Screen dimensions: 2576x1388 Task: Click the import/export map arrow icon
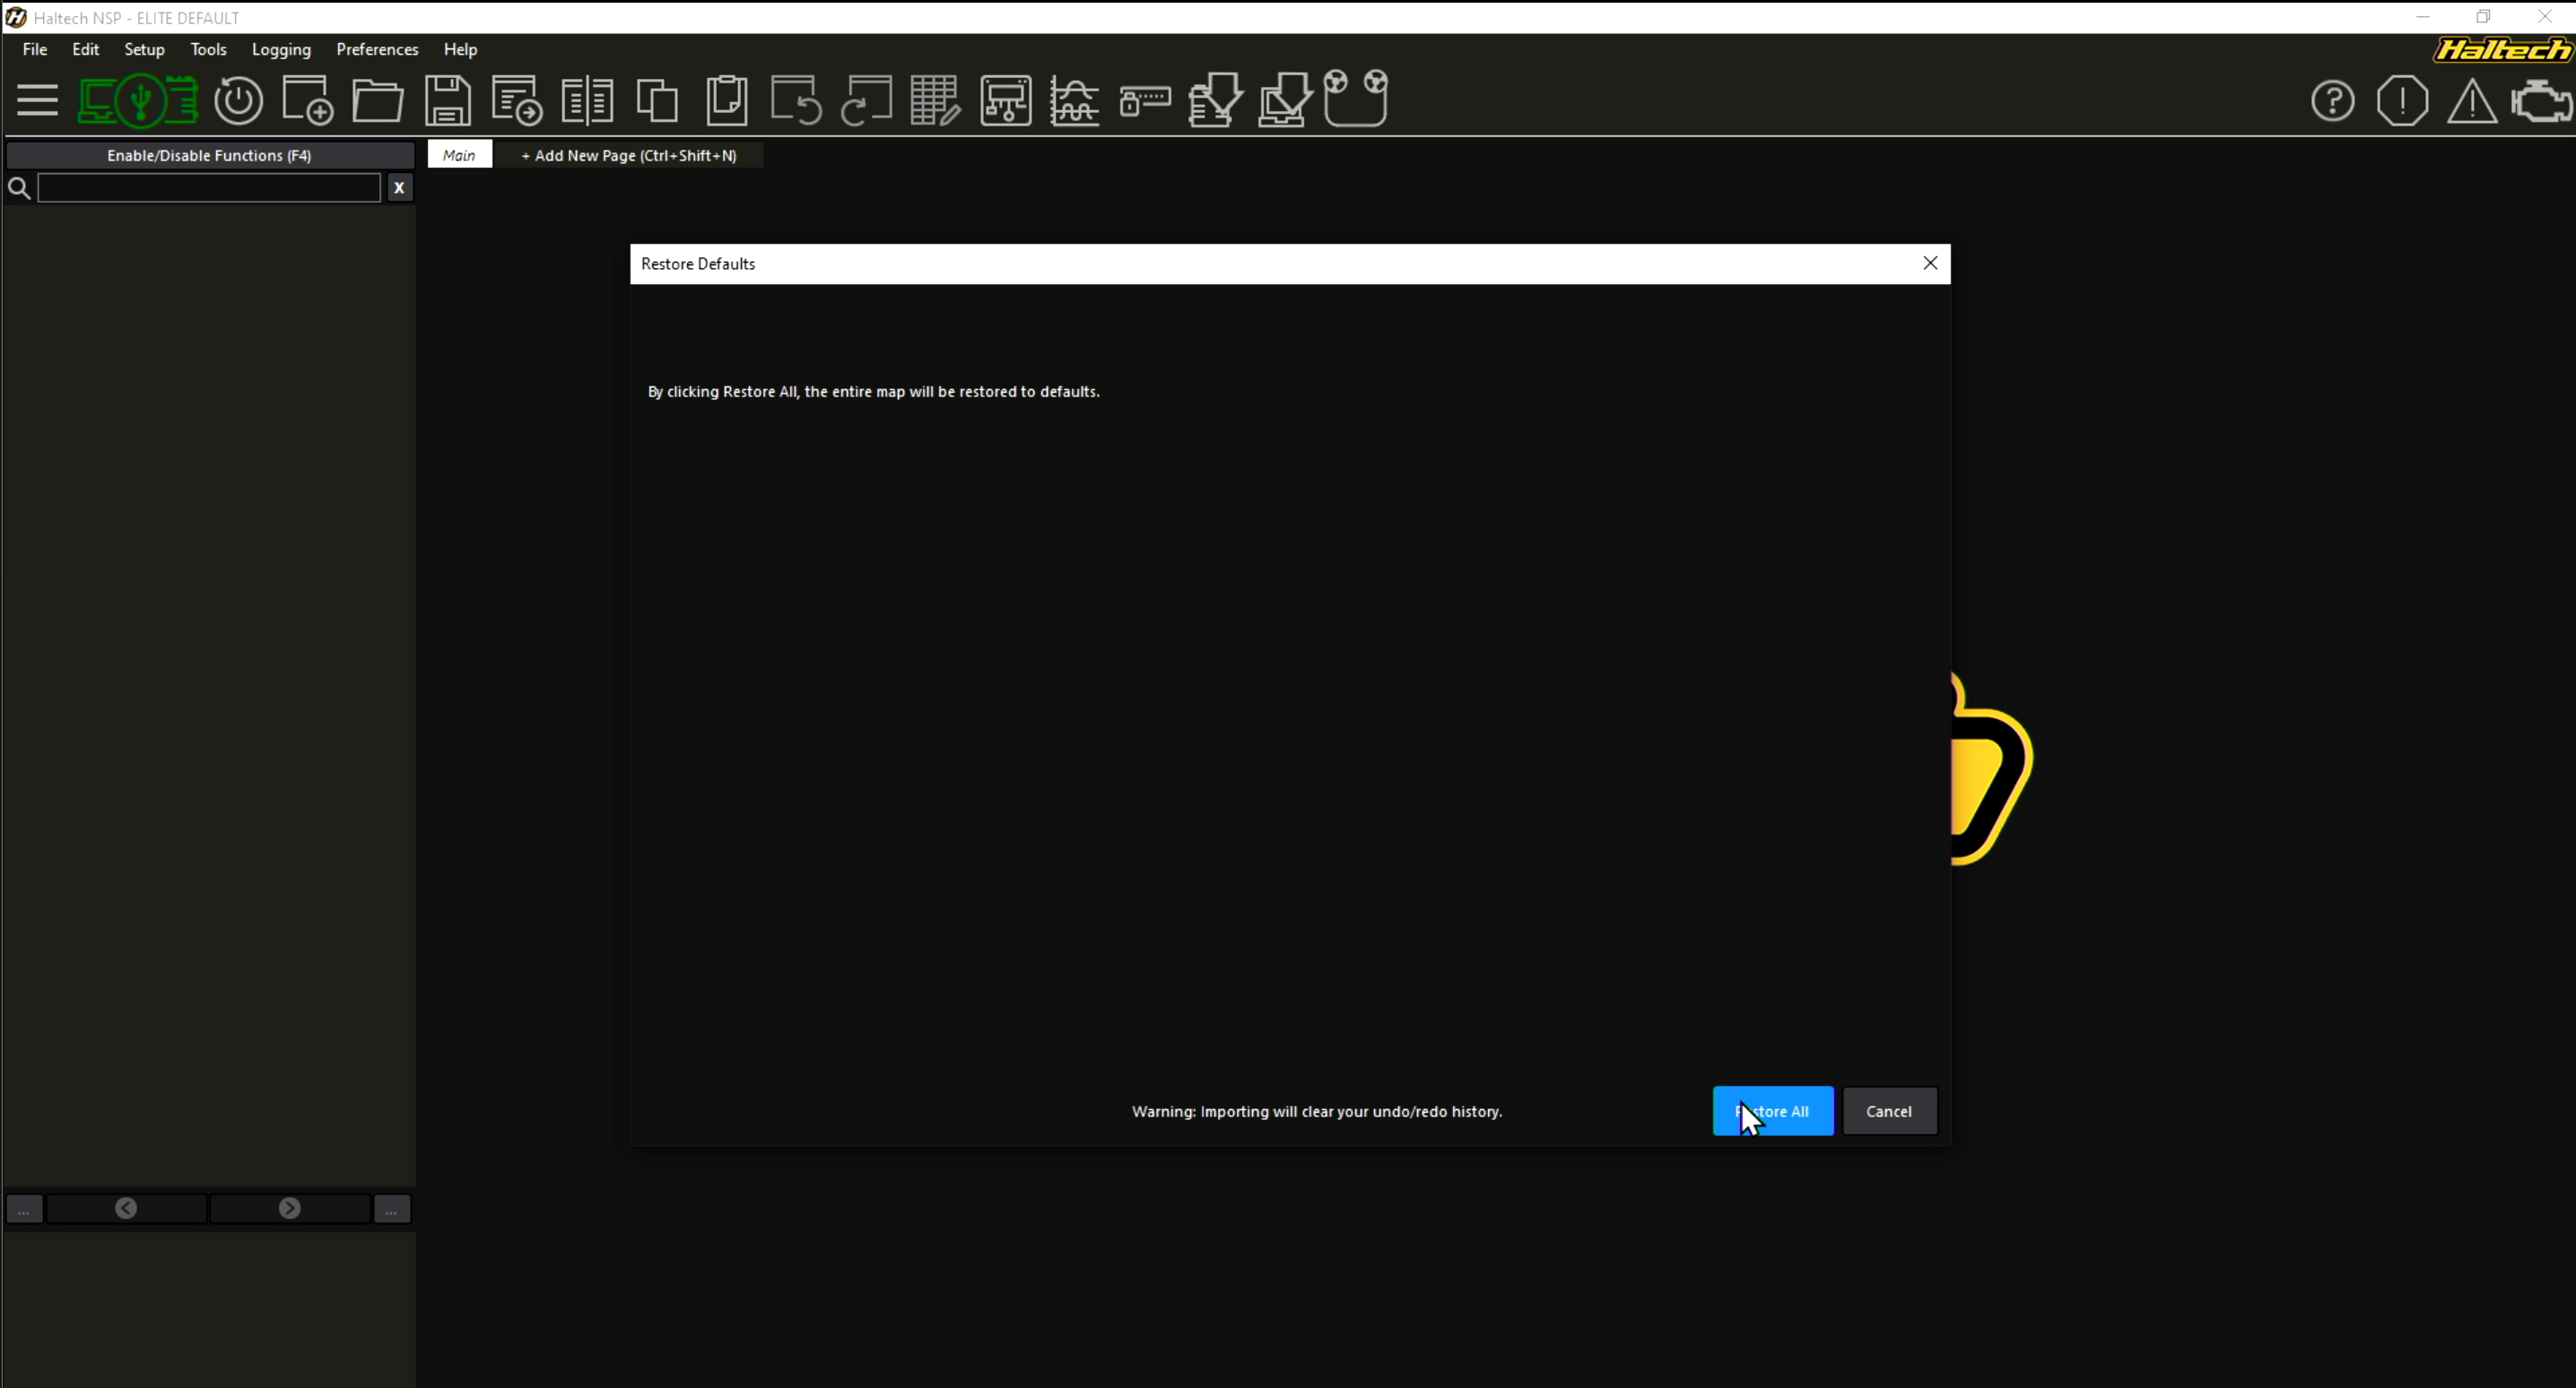(x=517, y=100)
